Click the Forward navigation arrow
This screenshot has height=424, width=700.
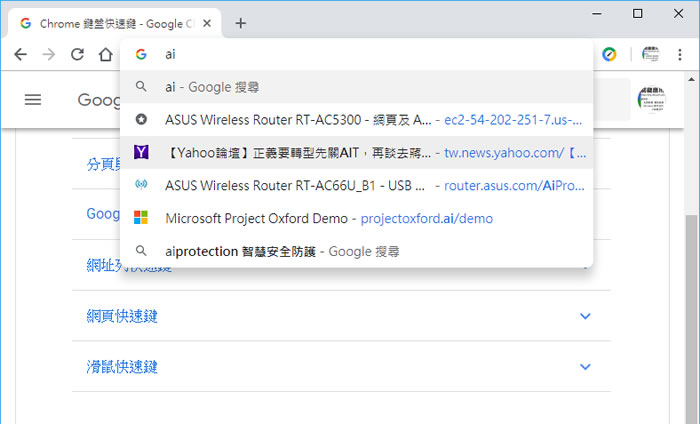(x=49, y=54)
